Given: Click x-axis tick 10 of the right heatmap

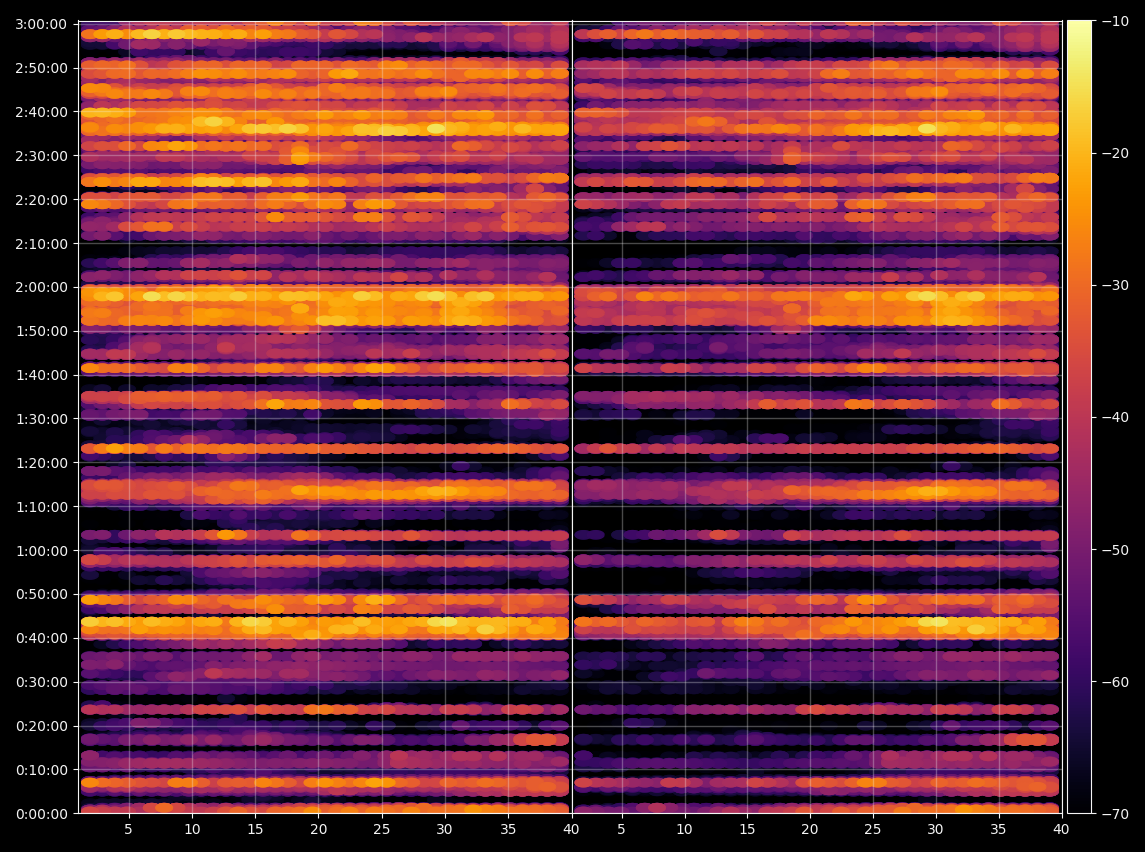Looking at the screenshot, I should (x=683, y=829).
